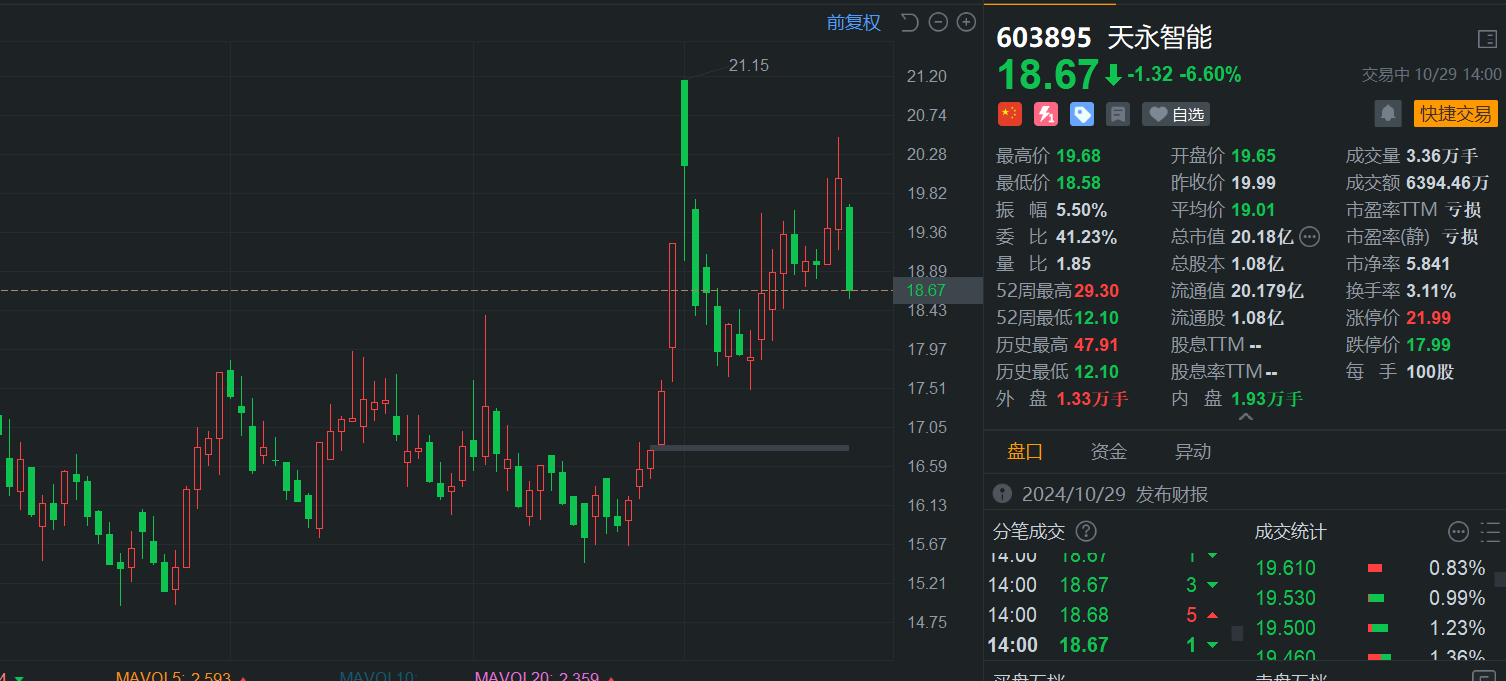Screen dimensions: 1506x681
Task: Click the 市净率 value 5.841
Action: coord(1428,264)
